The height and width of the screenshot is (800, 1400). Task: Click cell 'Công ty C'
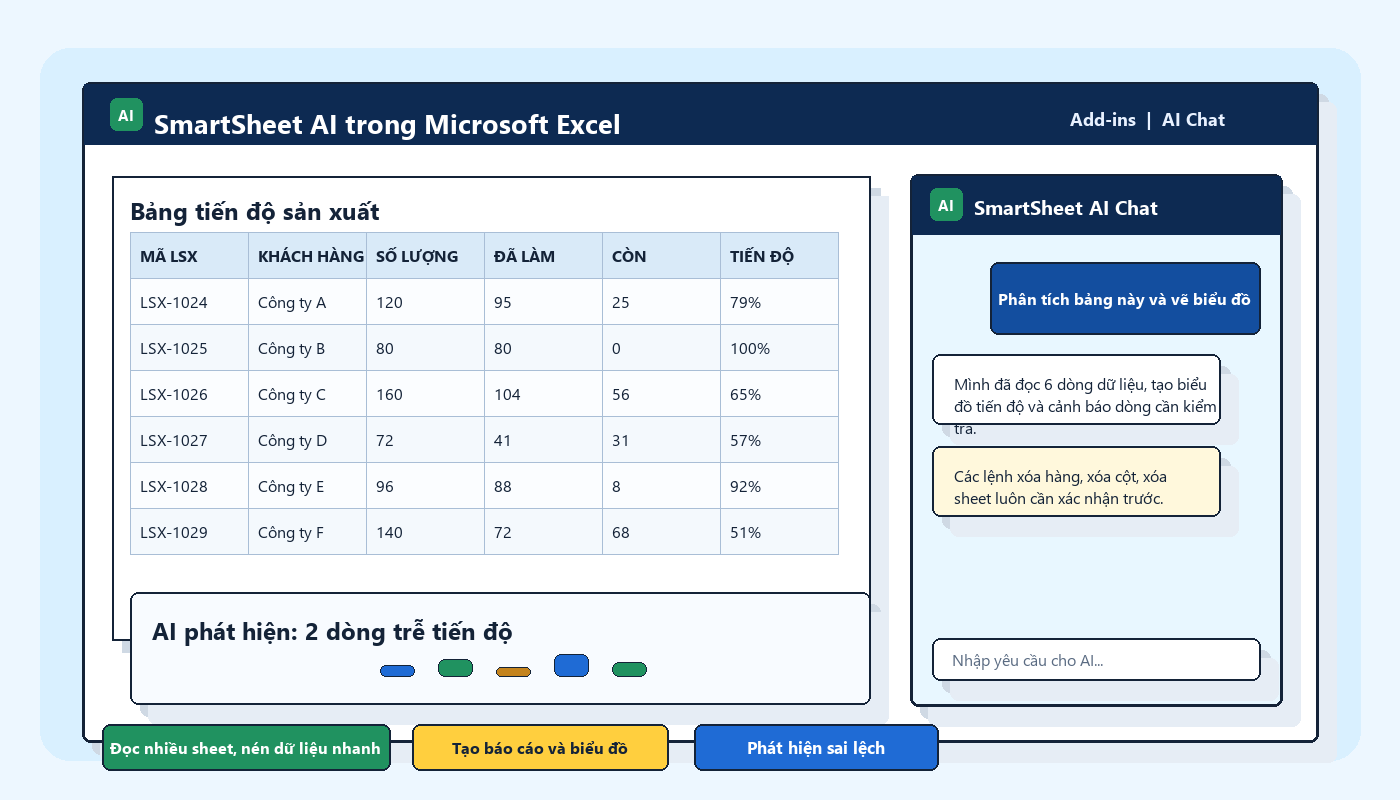(308, 394)
